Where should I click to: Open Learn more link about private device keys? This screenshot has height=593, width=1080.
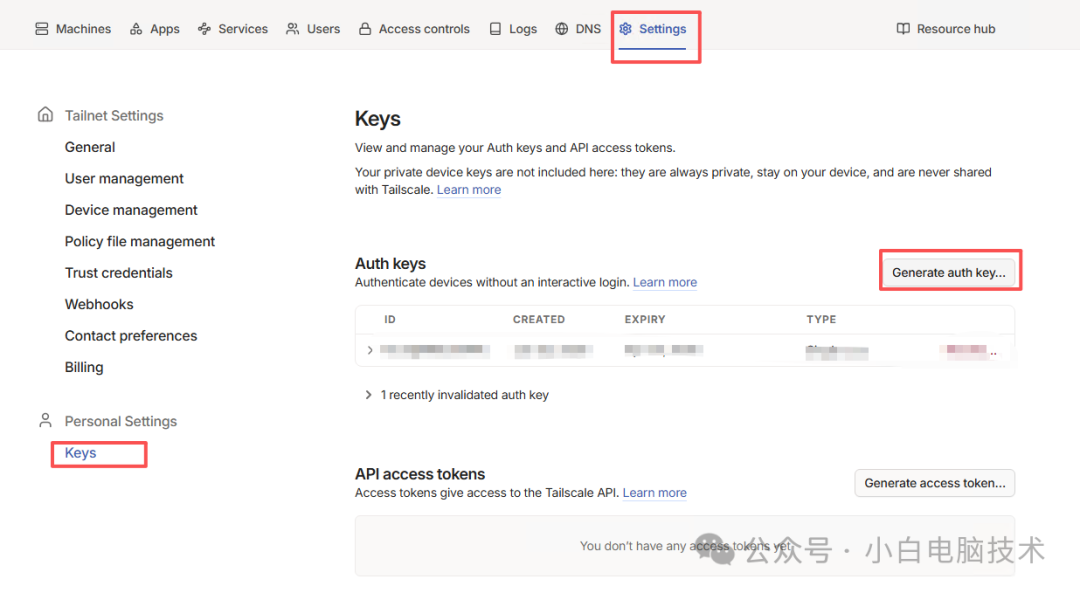click(469, 189)
